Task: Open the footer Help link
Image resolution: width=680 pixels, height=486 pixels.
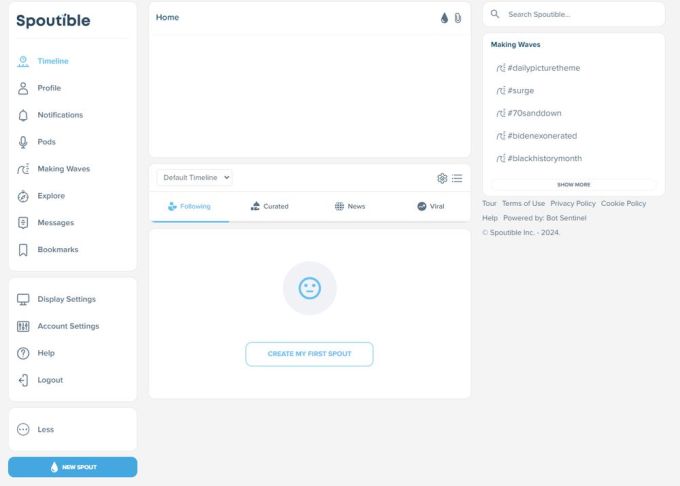Action: [490, 218]
